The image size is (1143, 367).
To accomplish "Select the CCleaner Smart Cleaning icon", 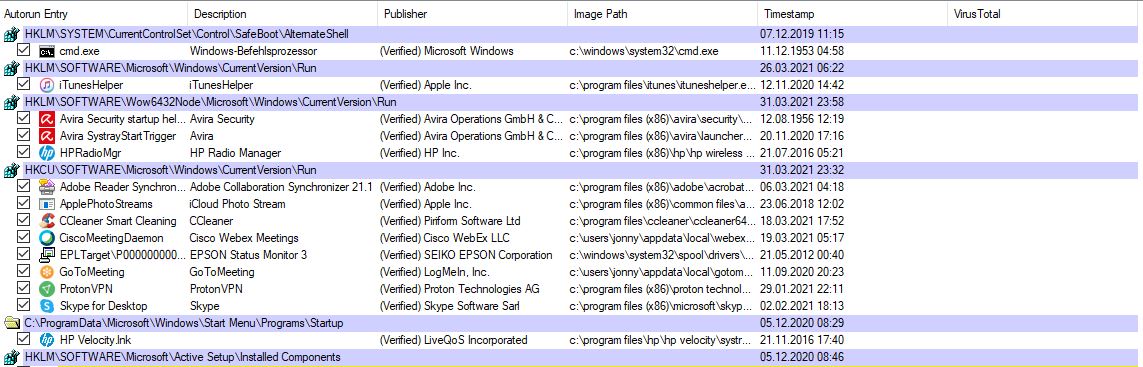I will (x=47, y=221).
